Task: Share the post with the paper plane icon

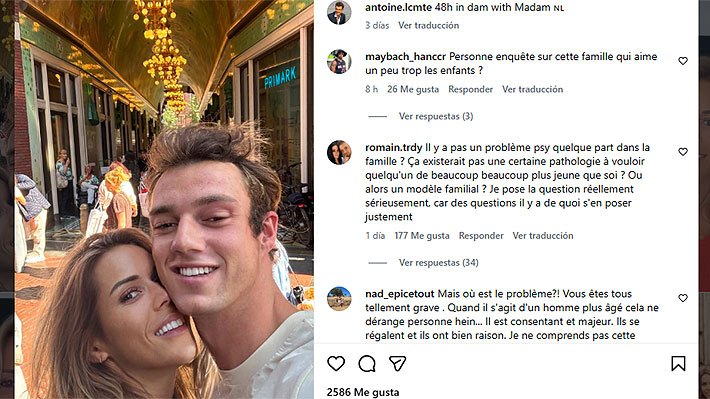Action: [x=398, y=364]
